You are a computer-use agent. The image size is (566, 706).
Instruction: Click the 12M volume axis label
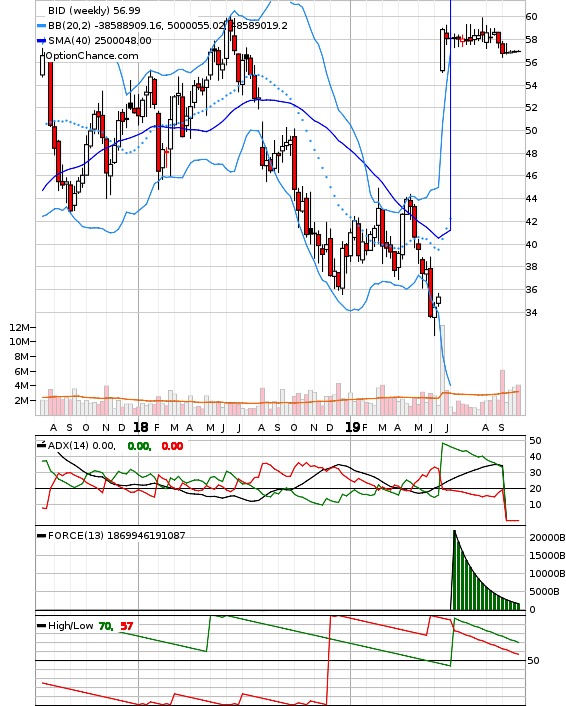pos(19,327)
